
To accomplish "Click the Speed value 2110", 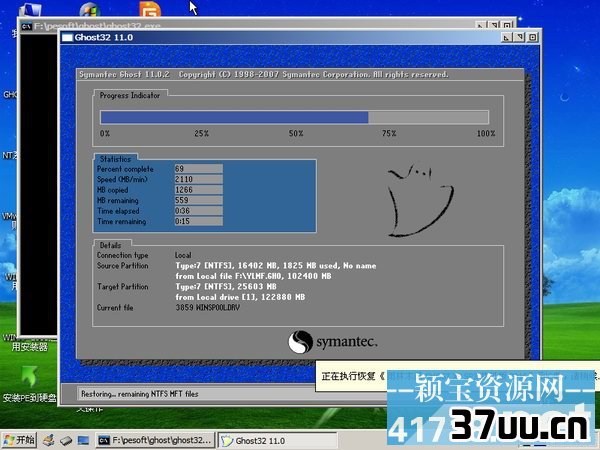I will click(198, 179).
